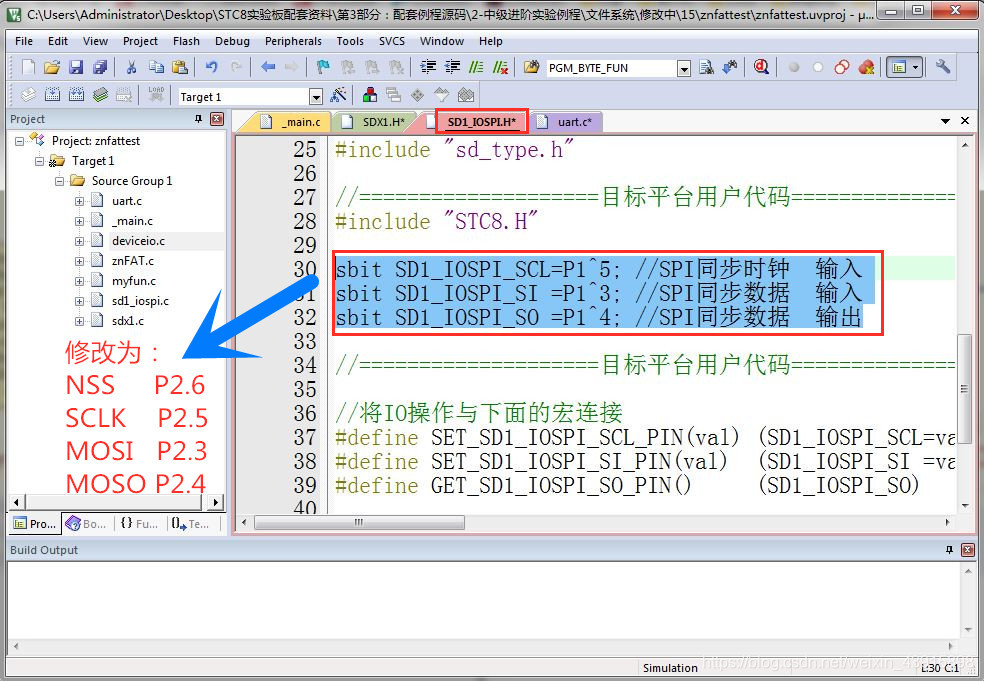
Task: Close the active editor tab with X
Action: (x=965, y=121)
